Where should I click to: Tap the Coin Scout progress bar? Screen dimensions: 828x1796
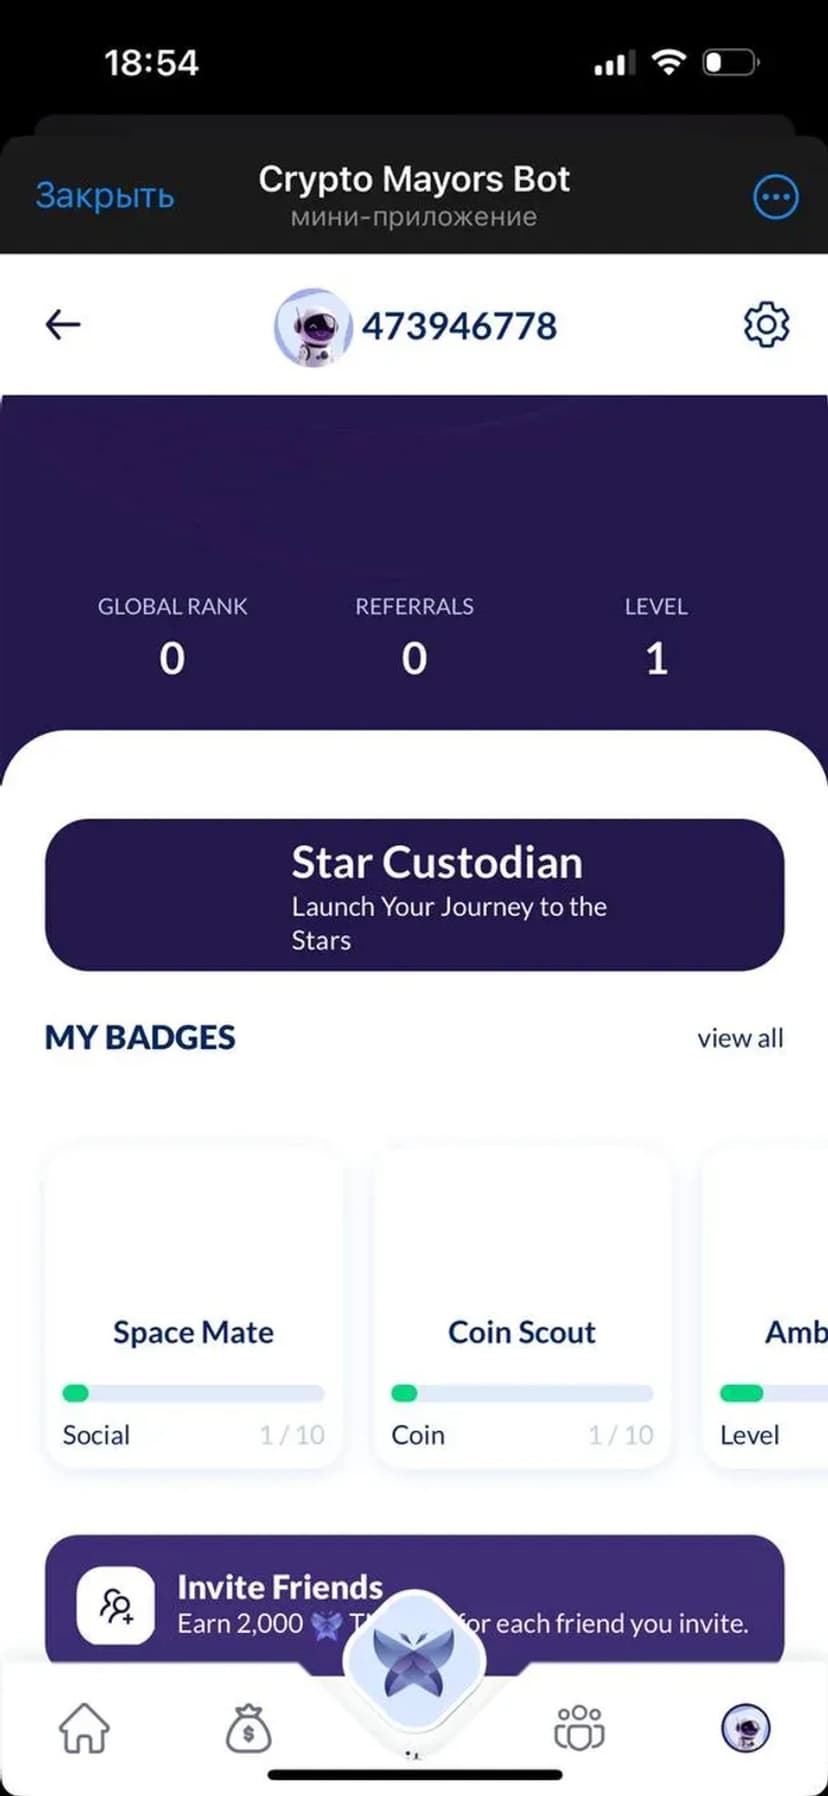[521, 1393]
